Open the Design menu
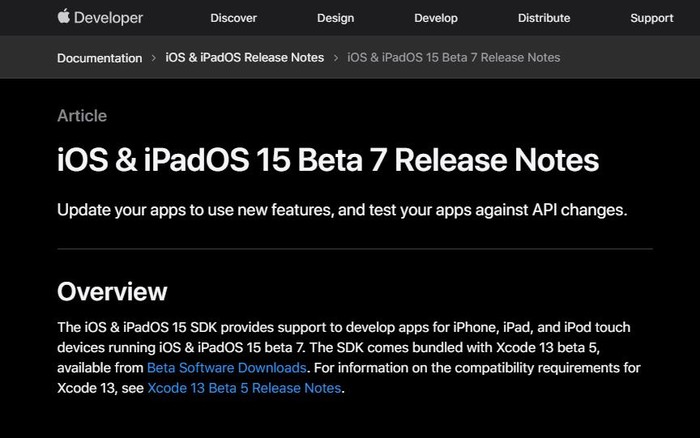The image size is (700, 438). pyautogui.click(x=335, y=18)
